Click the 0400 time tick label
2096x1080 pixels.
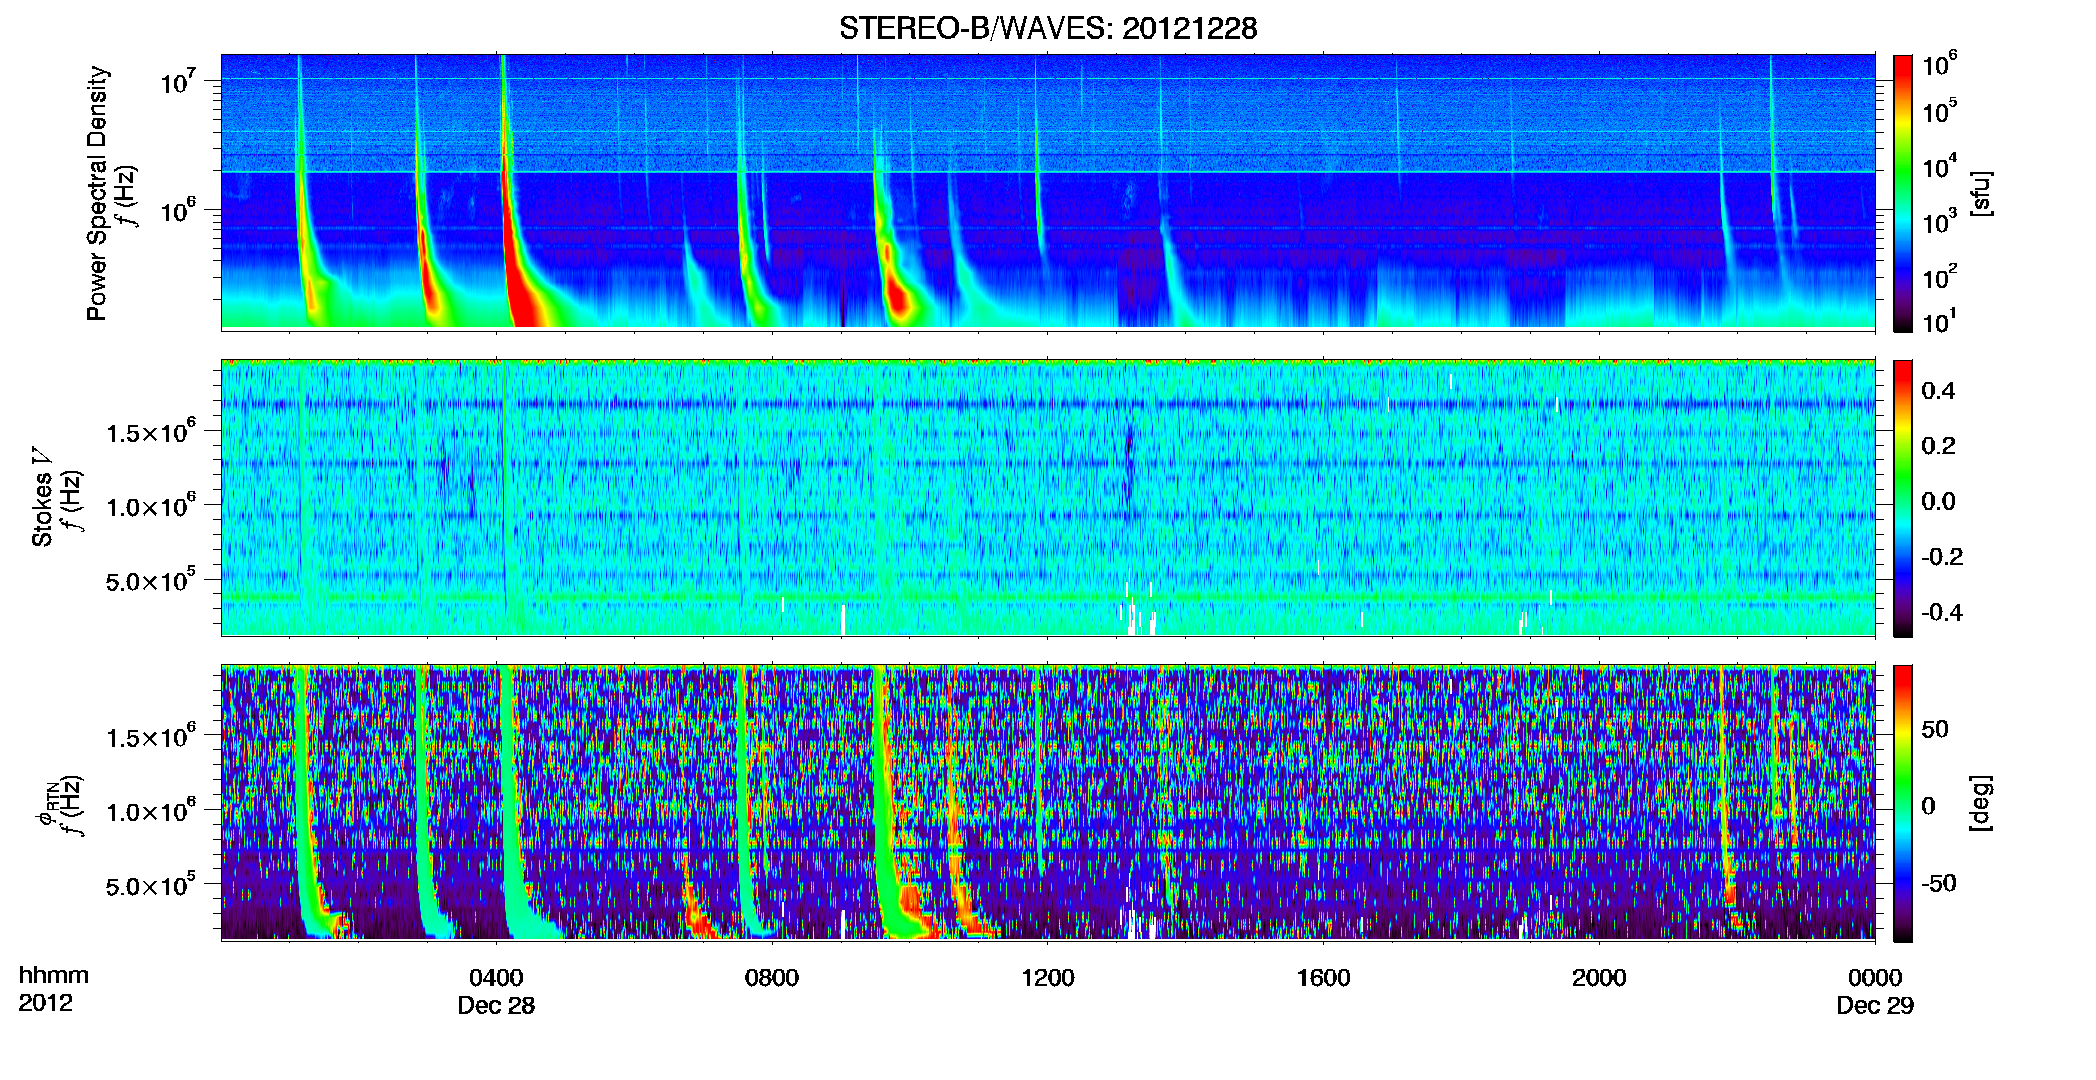[496, 978]
